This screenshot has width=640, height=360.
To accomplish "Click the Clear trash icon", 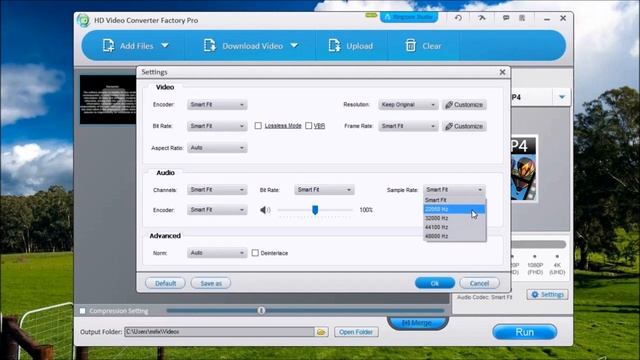I will click(411, 46).
